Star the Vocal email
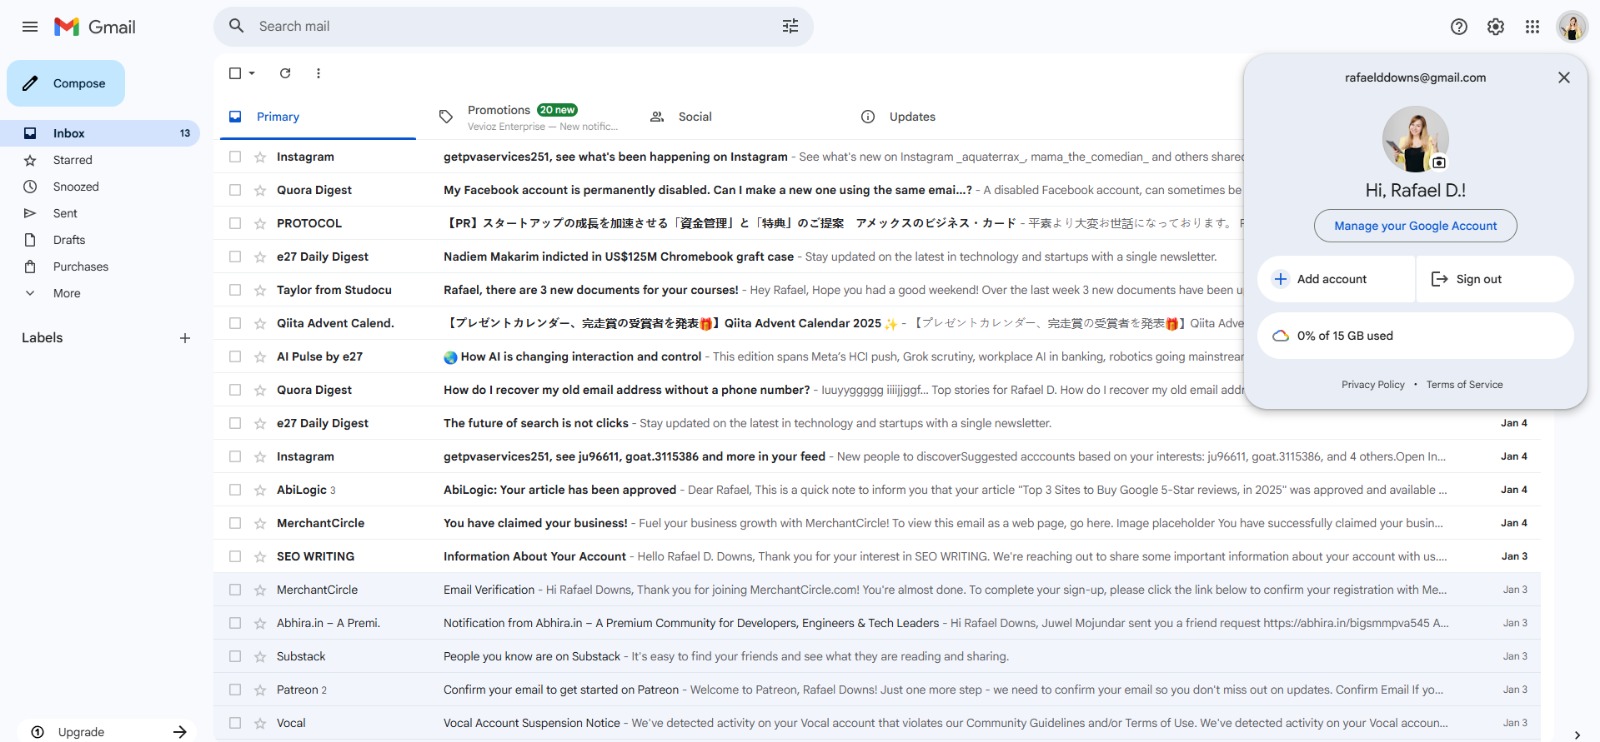Viewport: 1600px width, 742px height. (x=260, y=723)
